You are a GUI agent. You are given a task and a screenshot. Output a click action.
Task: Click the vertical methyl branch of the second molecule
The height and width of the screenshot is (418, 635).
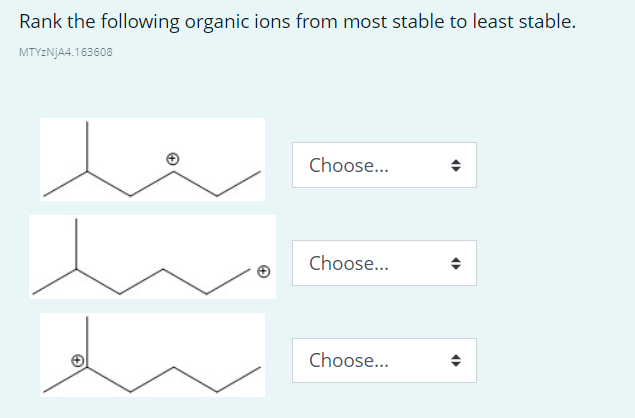click(x=76, y=244)
